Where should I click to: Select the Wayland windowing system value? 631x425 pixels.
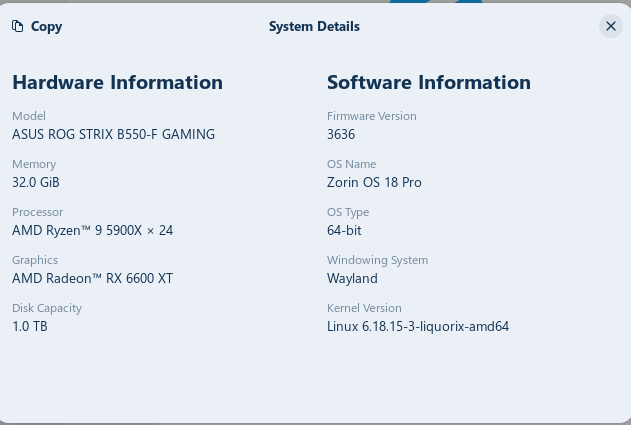[352, 278]
